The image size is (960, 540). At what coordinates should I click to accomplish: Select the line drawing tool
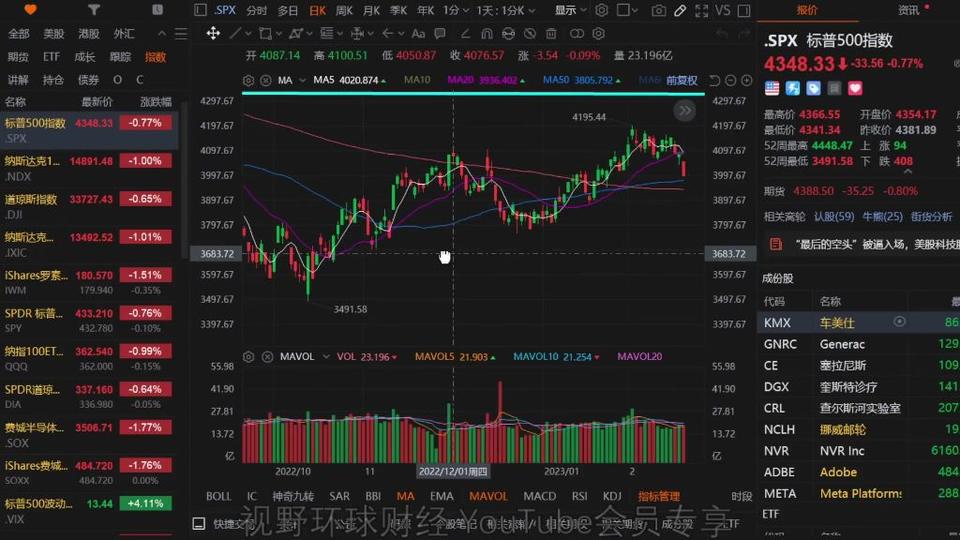click(234, 33)
